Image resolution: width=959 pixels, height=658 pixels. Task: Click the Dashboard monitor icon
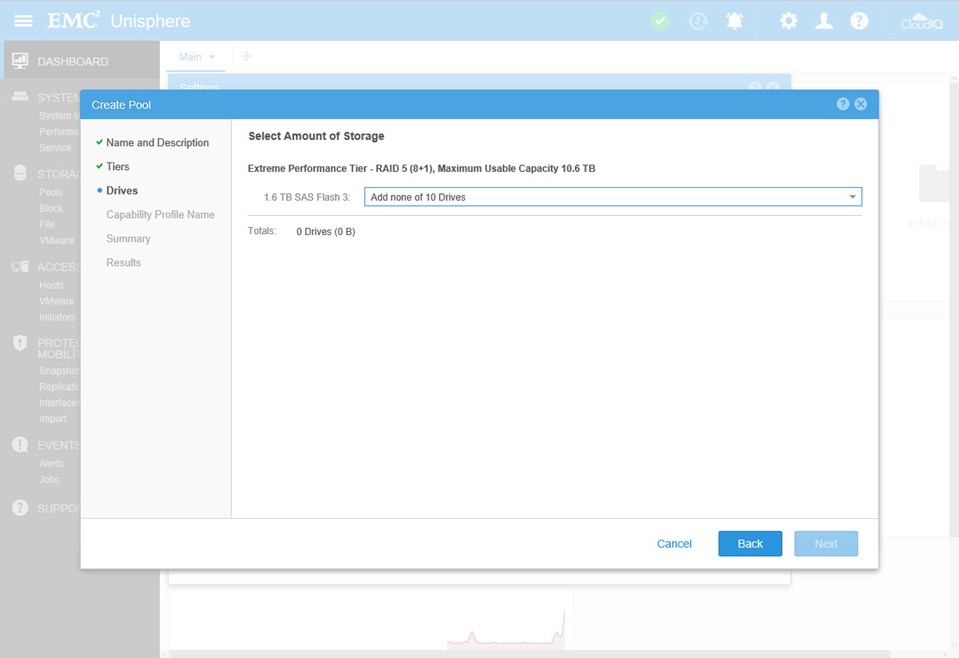point(20,61)
